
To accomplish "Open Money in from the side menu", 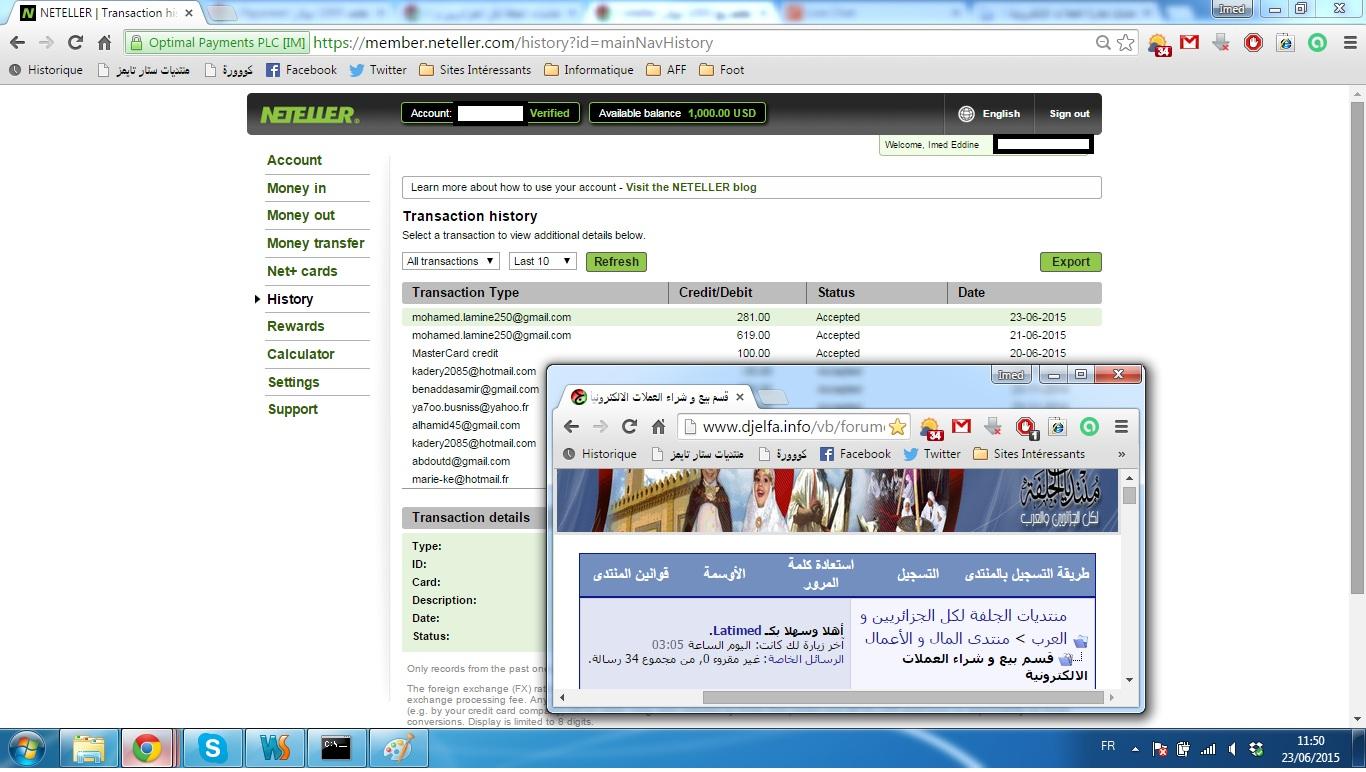I will coord(296,188).
